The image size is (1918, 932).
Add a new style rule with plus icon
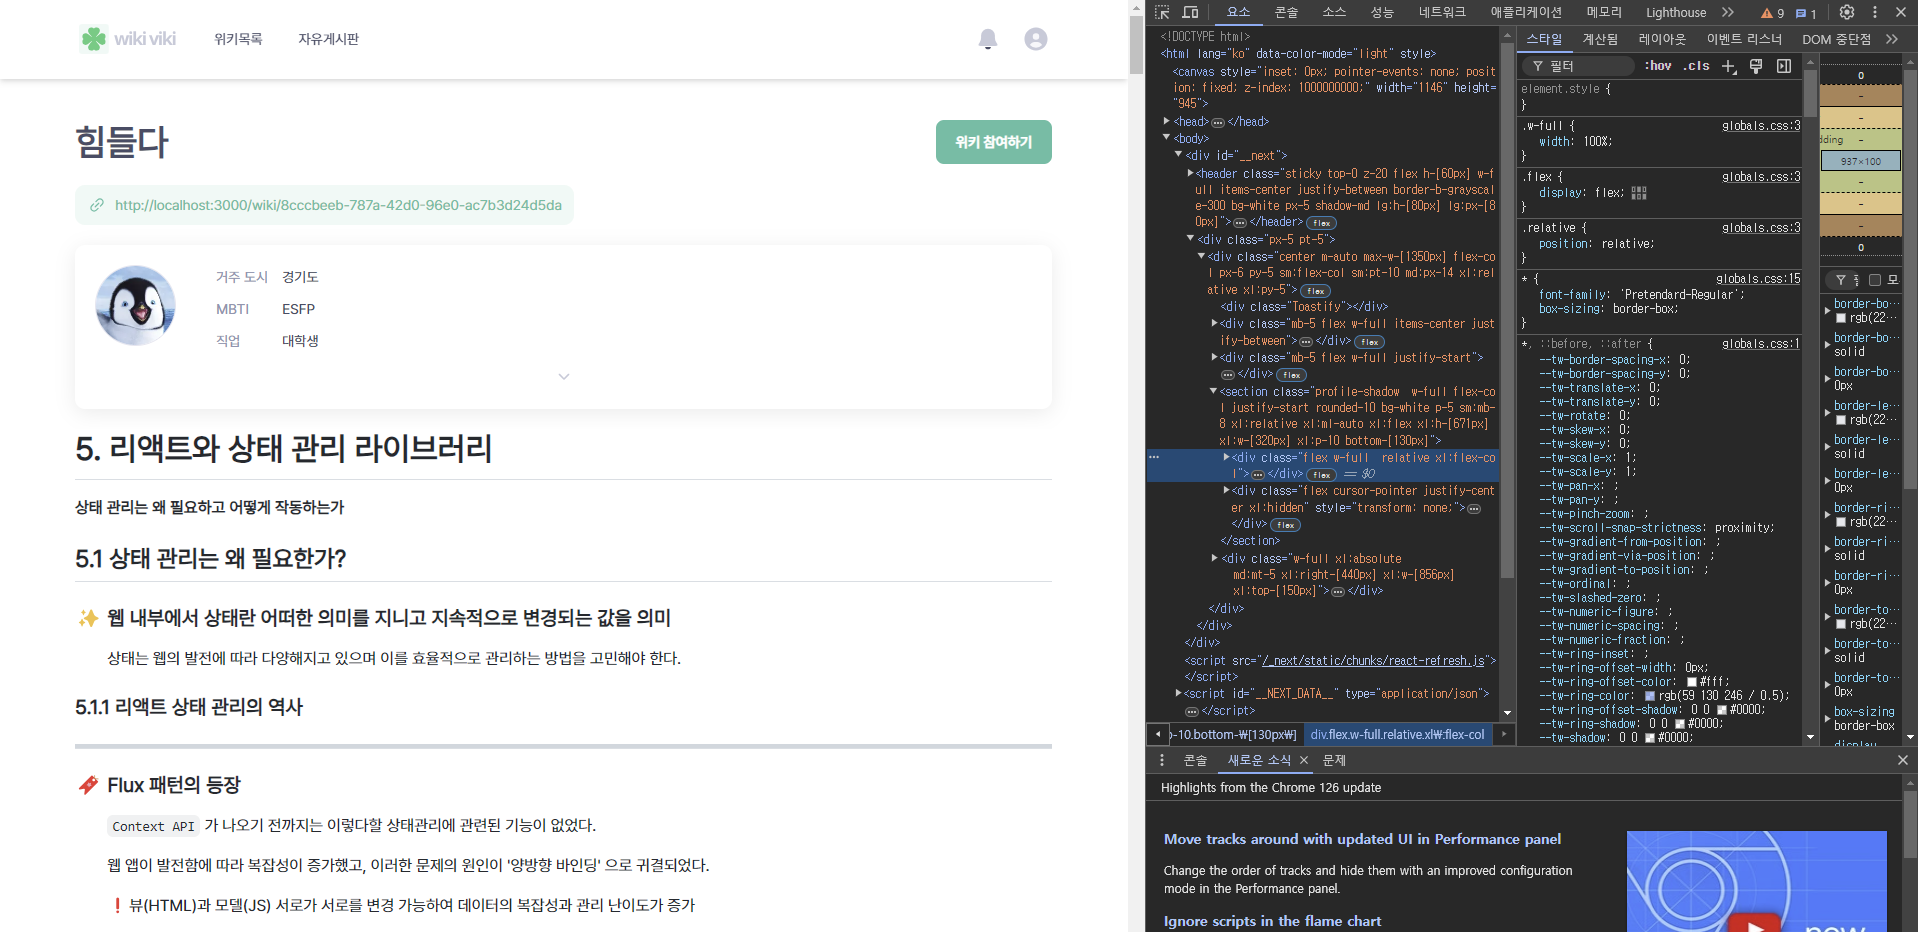(1729, 66)
